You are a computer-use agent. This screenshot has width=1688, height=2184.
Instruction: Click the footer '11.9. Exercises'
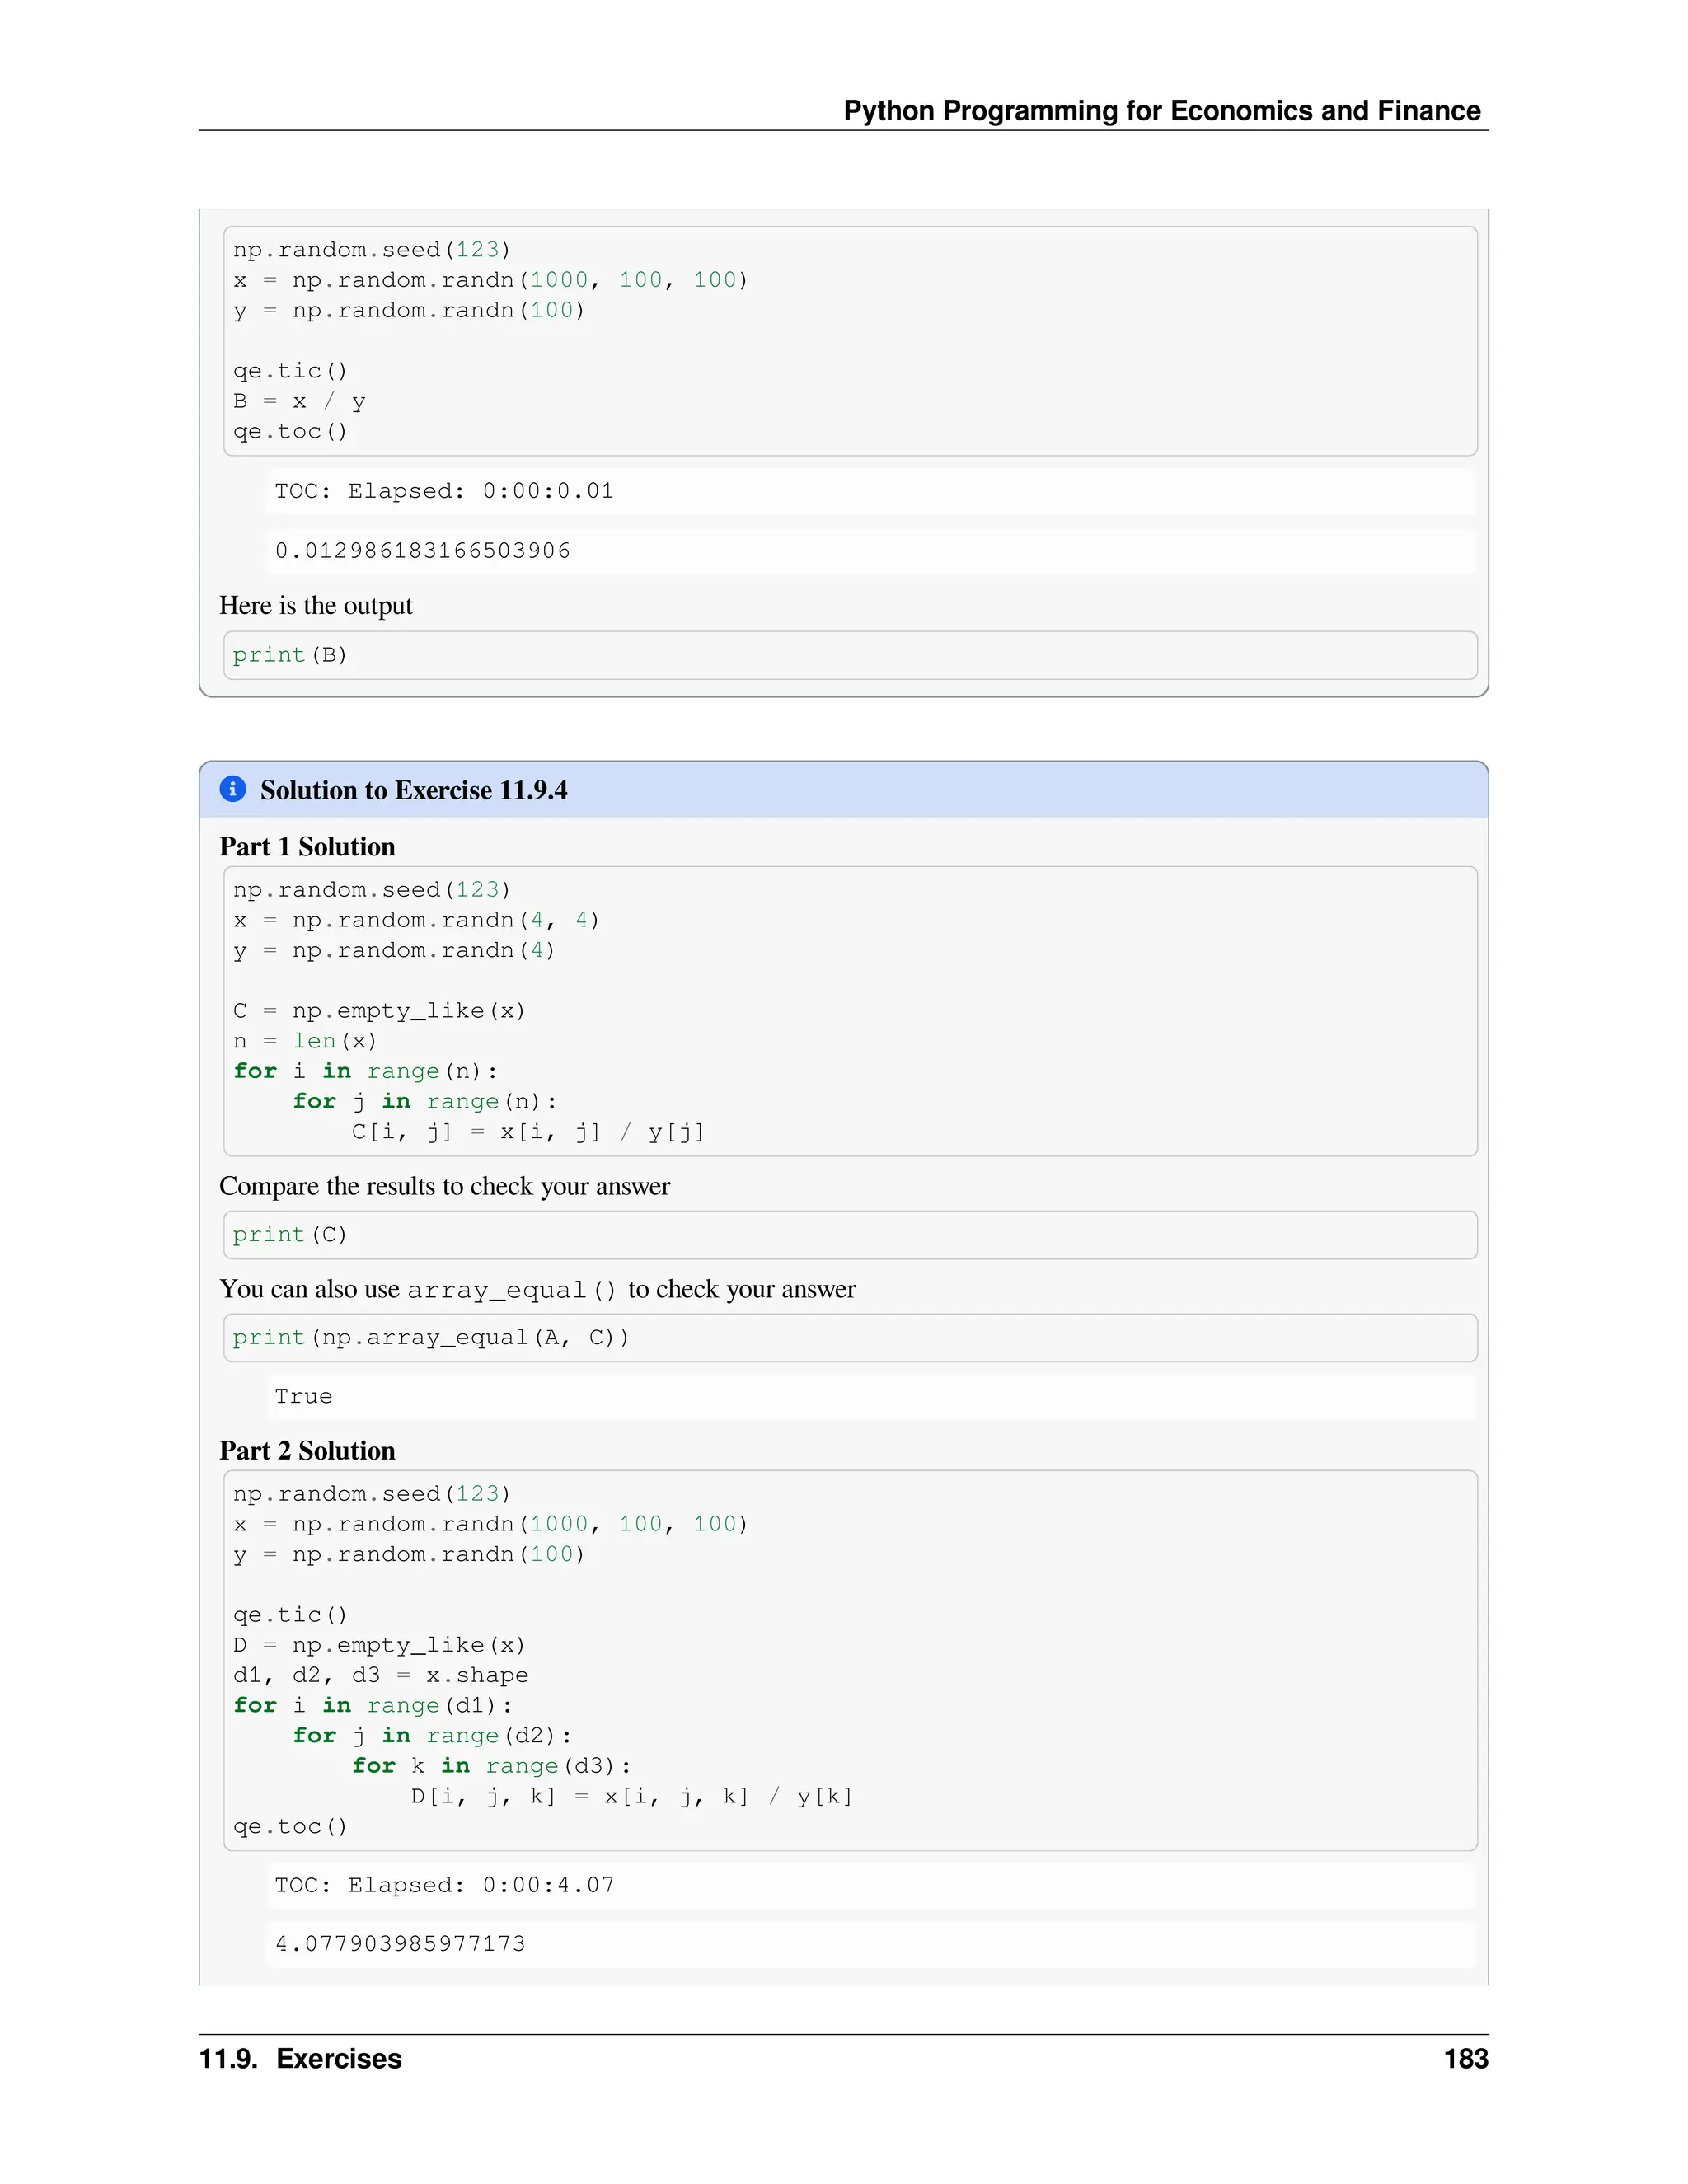[300, 2059]
